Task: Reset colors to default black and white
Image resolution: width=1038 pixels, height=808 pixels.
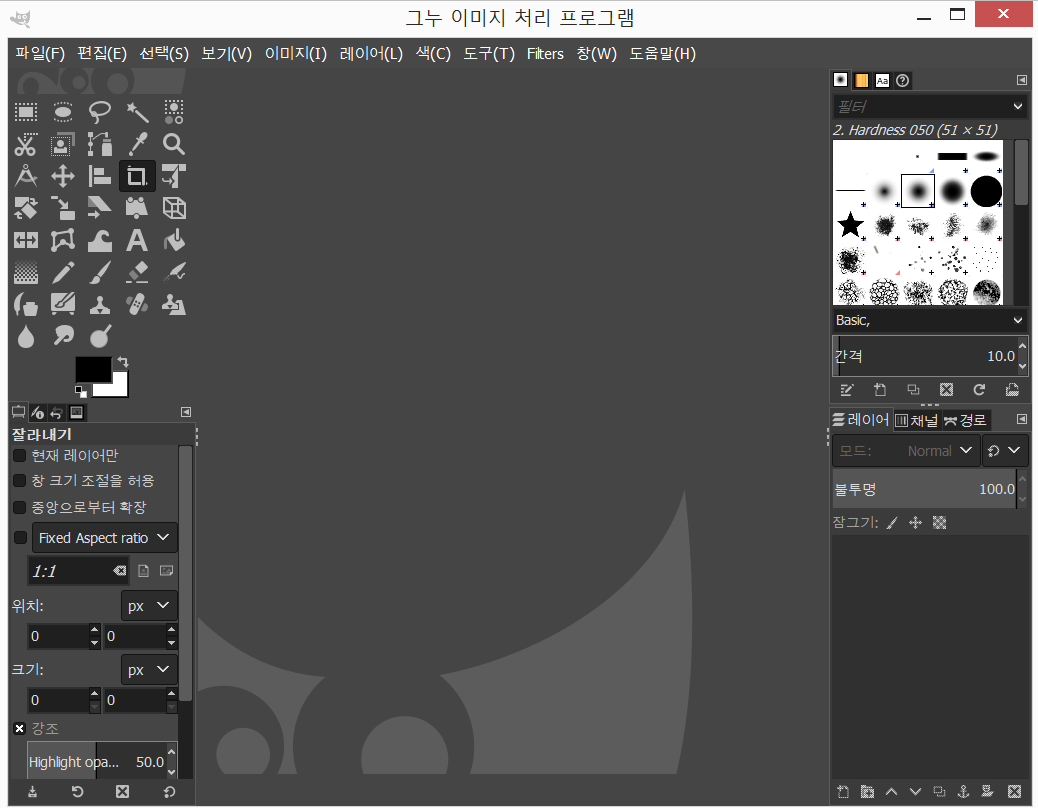Action: 81,391
